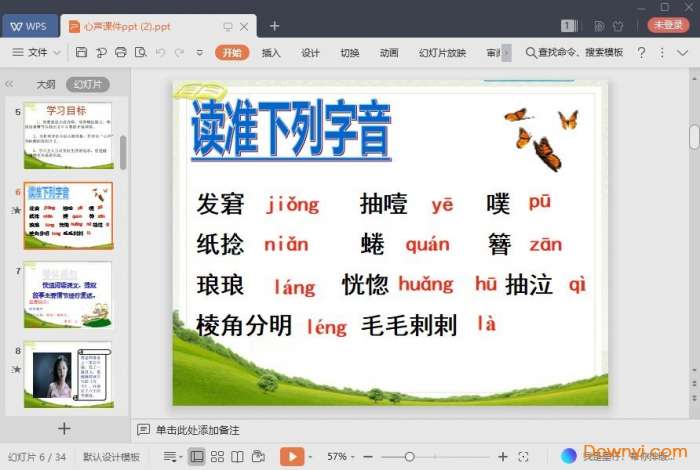700x470 pixels.
Task: Open the 插入 ribbon tab
Action: (x=271, y=52)
